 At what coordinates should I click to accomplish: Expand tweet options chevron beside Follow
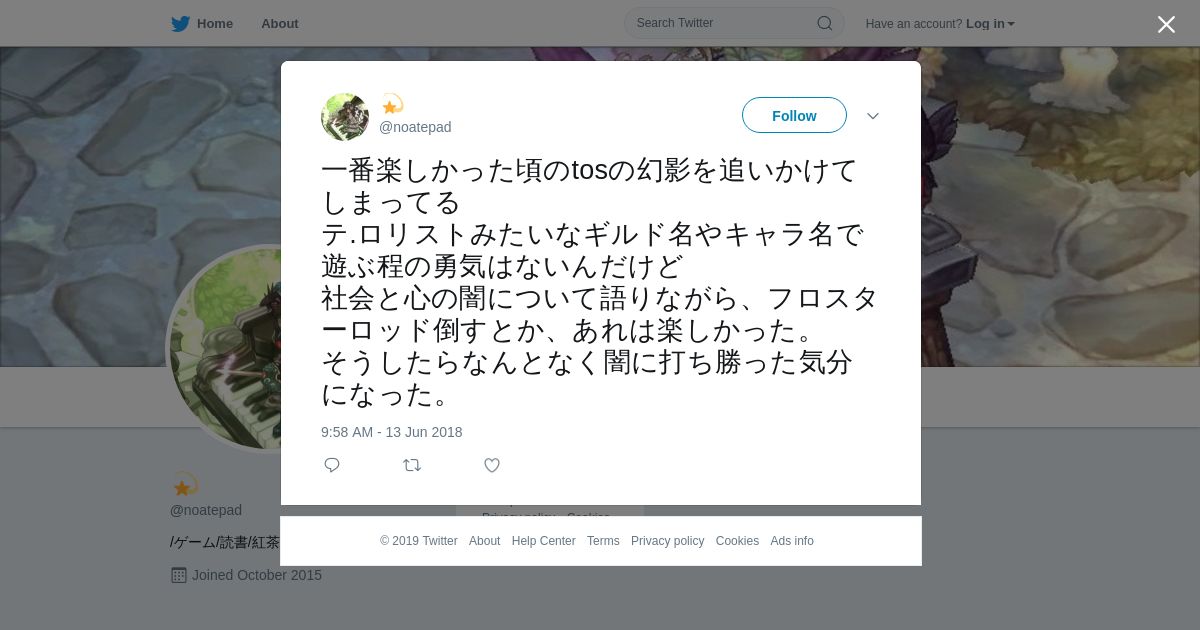tap(873, 116)
